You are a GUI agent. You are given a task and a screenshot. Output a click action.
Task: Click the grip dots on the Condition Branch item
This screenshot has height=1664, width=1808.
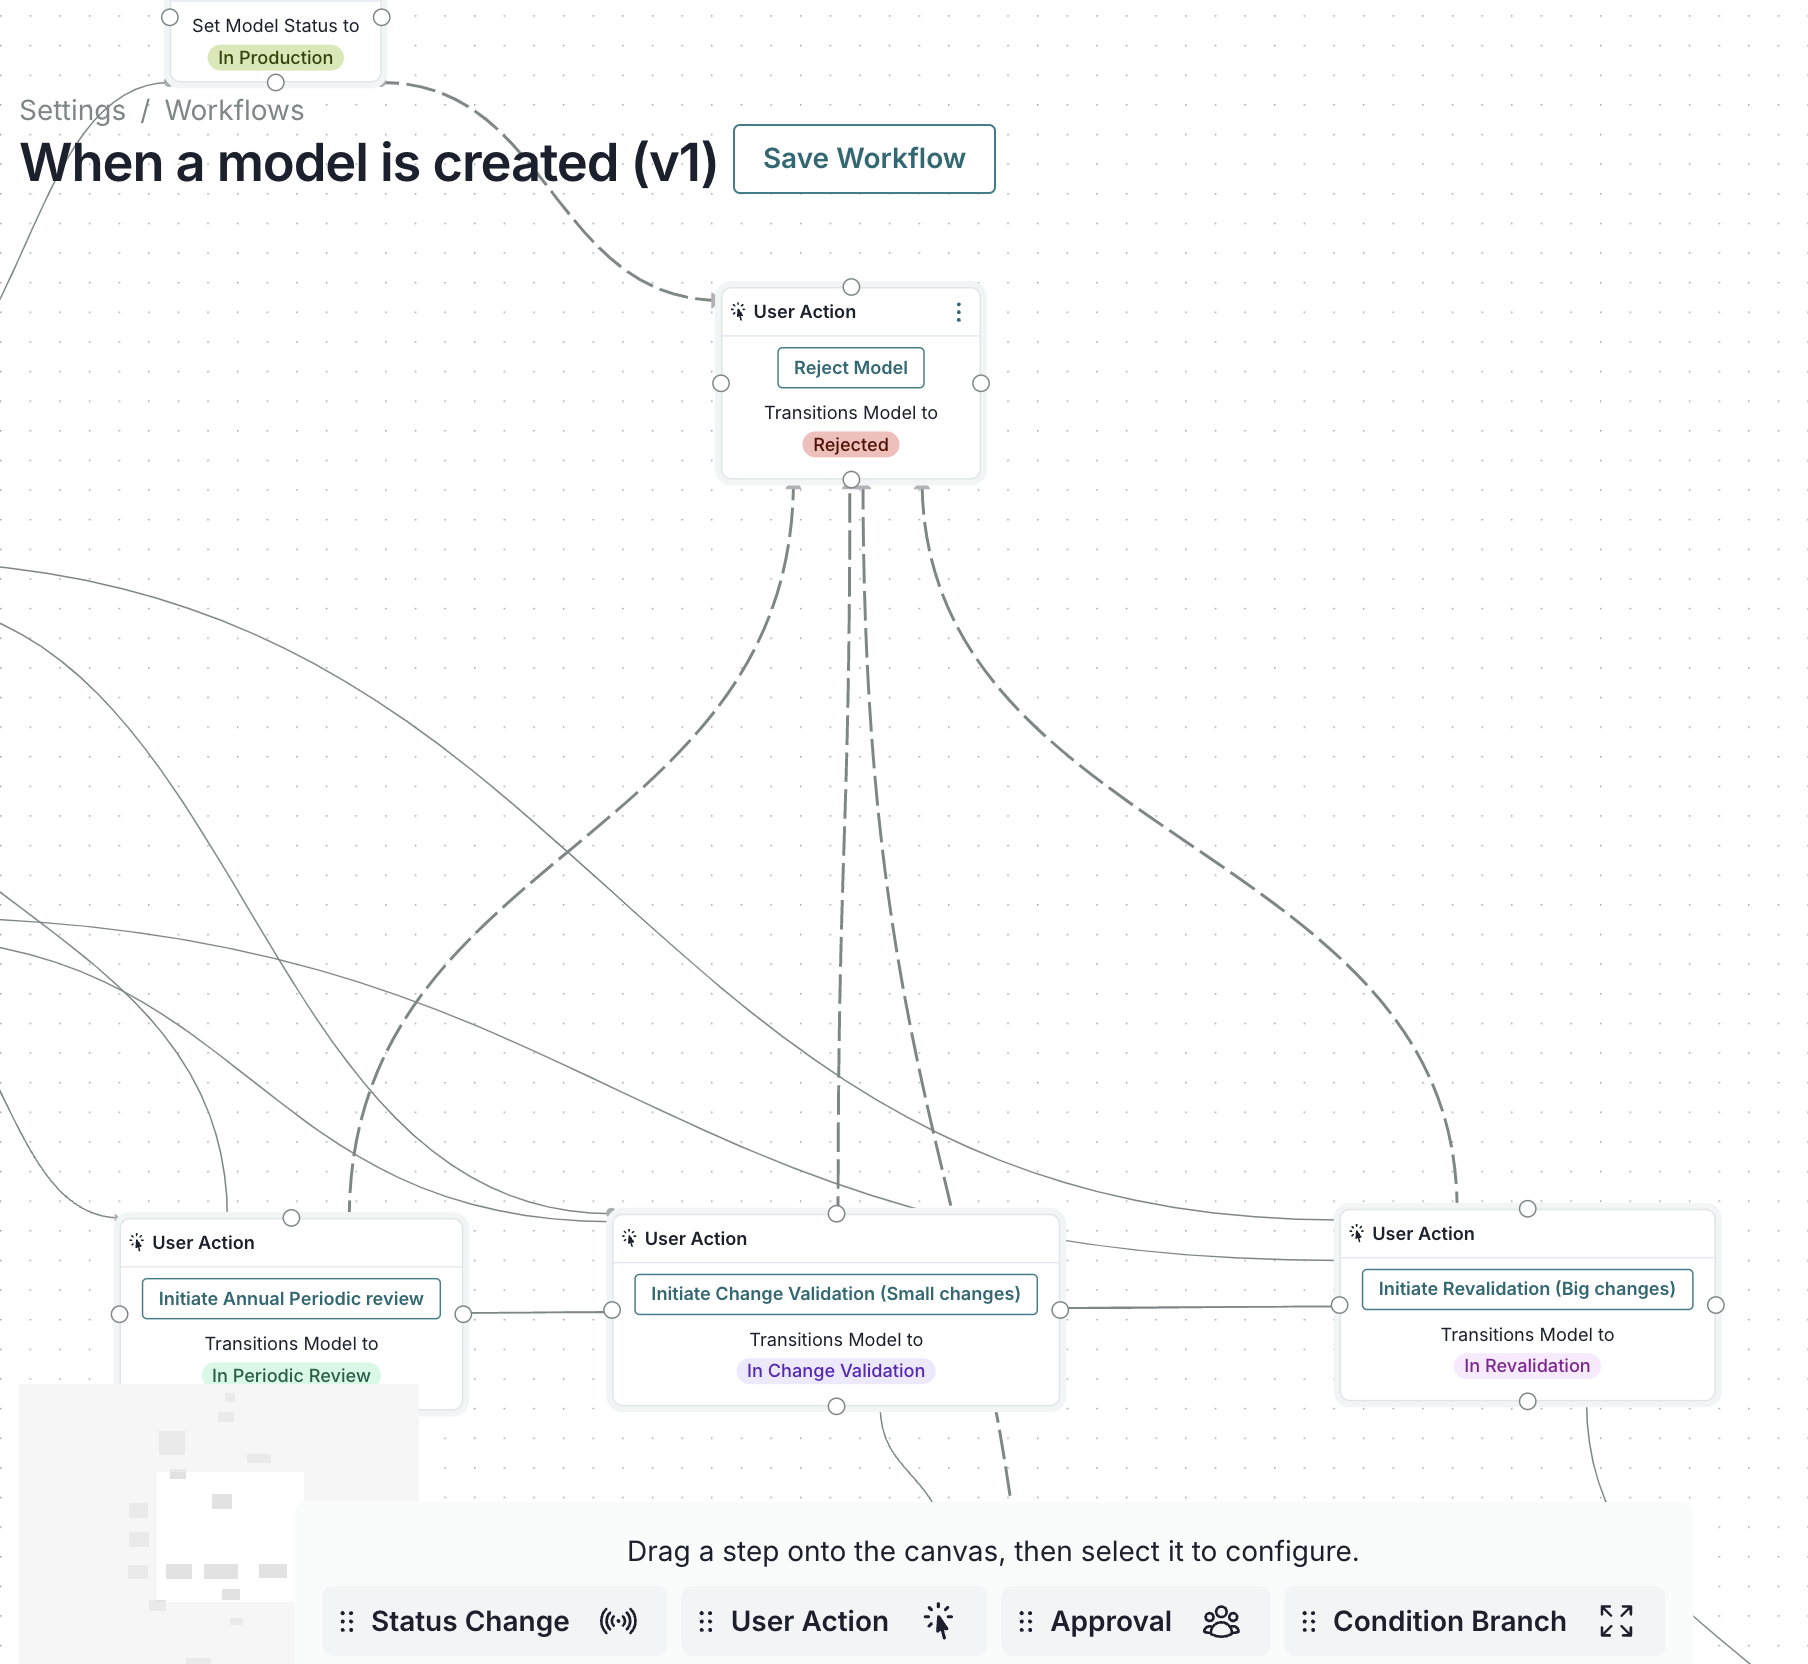(1310, 1621)
